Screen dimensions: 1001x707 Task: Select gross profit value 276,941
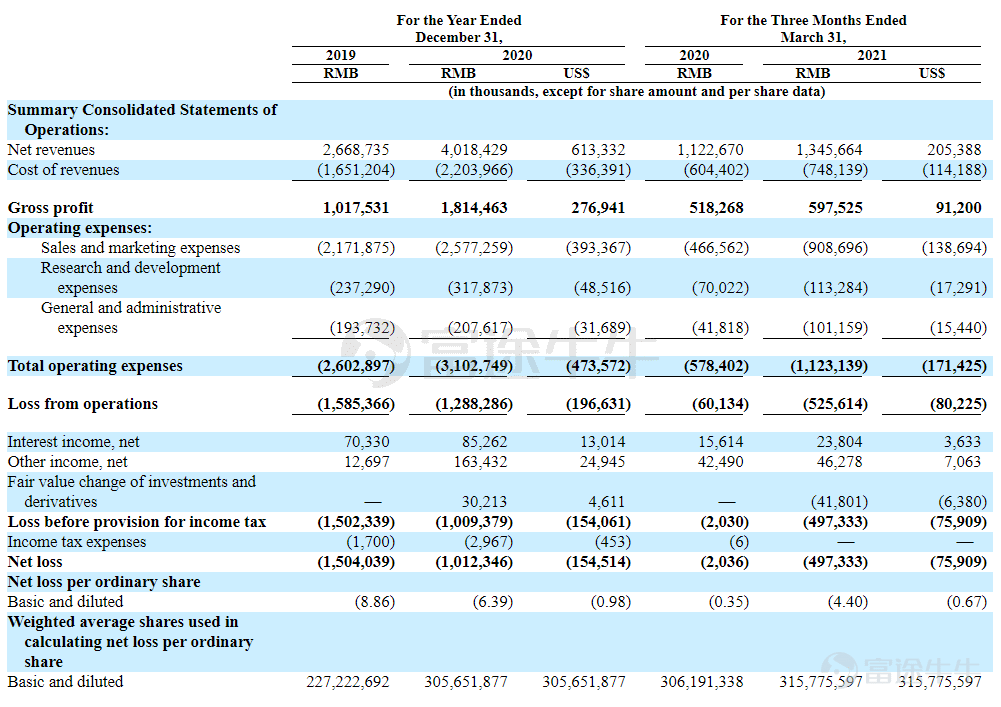[x=598, y=208]
